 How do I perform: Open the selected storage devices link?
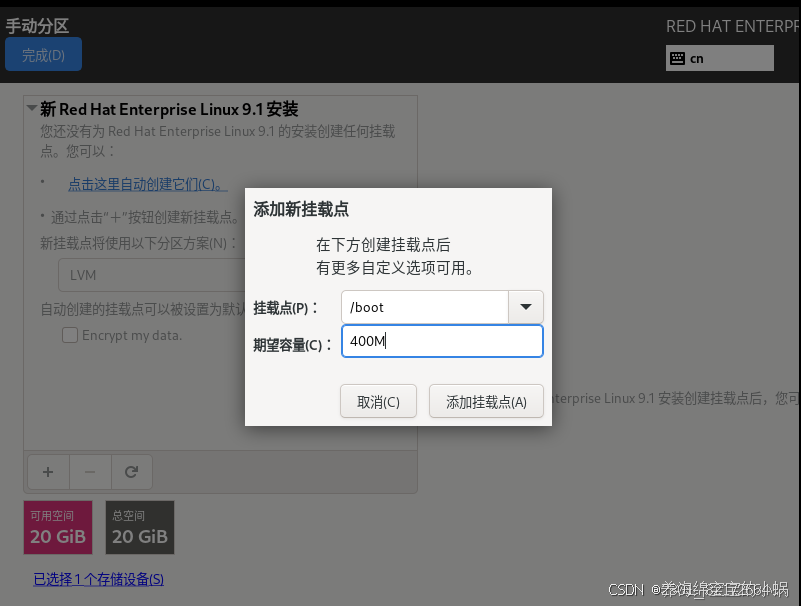tap(99, 579)
